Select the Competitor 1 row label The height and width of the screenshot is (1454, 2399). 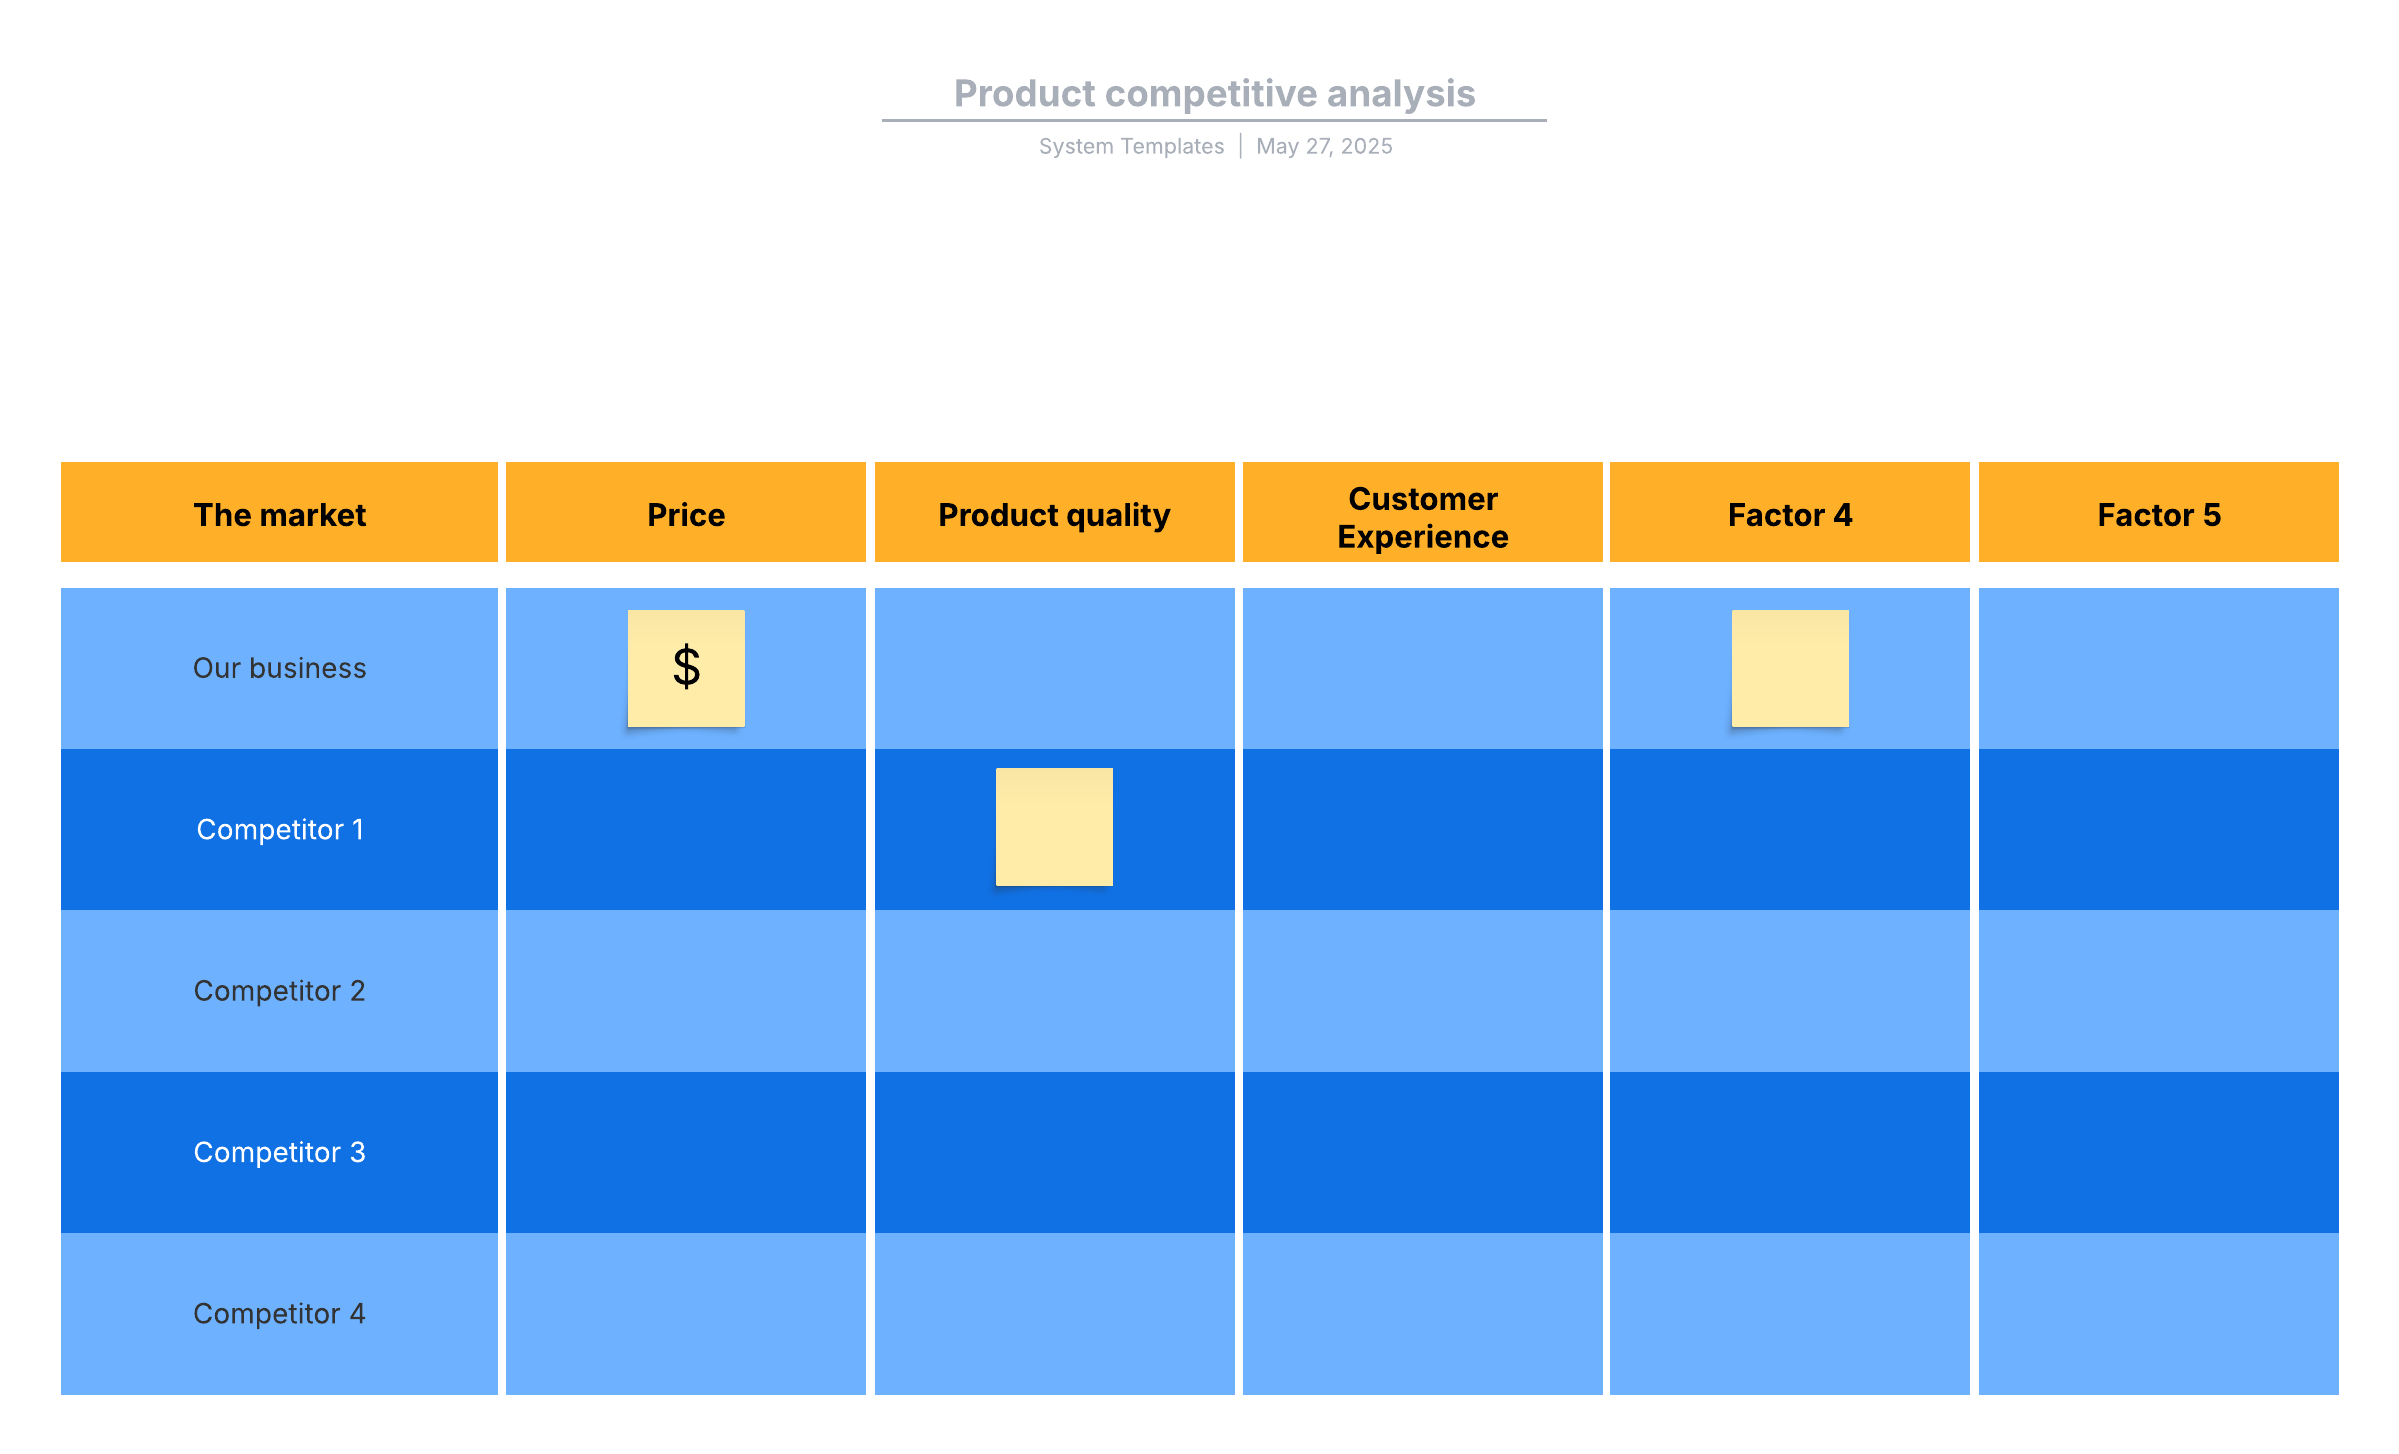tap(279, 829)
